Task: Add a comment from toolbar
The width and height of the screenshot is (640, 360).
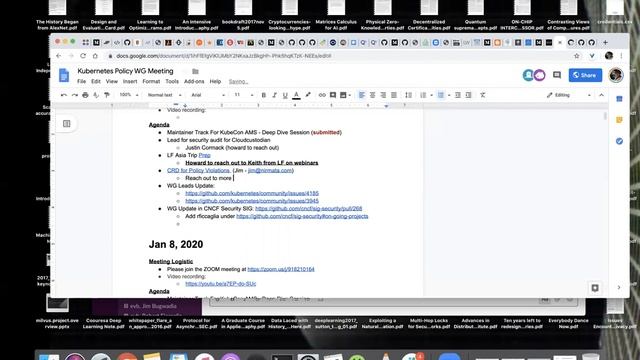Action: click(x=333, y=95)
